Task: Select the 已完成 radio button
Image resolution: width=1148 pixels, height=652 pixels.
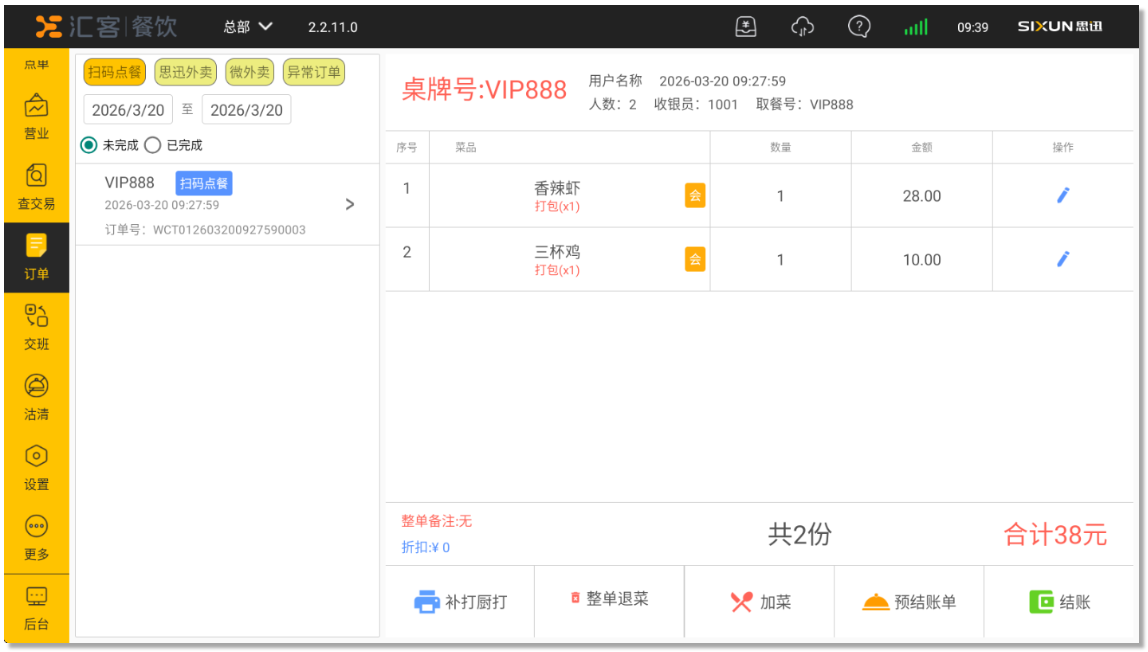Action: [x=152, y=145]
